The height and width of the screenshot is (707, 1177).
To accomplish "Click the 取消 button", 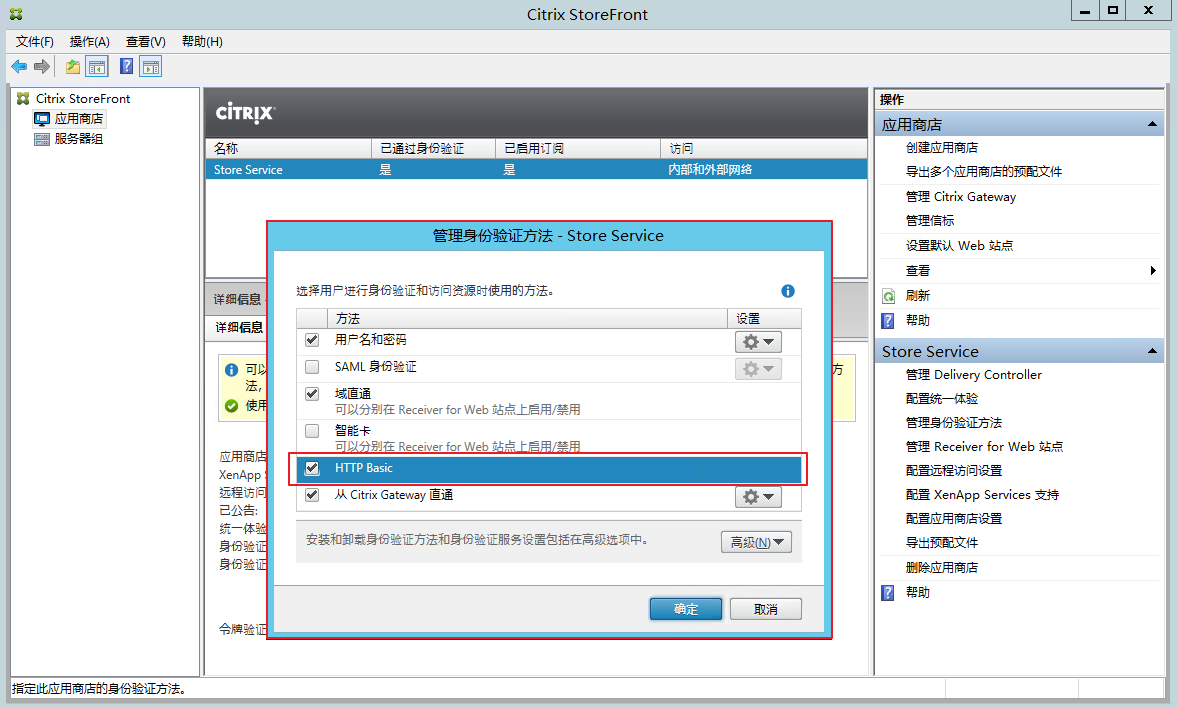I will click(x=765, y=609).
